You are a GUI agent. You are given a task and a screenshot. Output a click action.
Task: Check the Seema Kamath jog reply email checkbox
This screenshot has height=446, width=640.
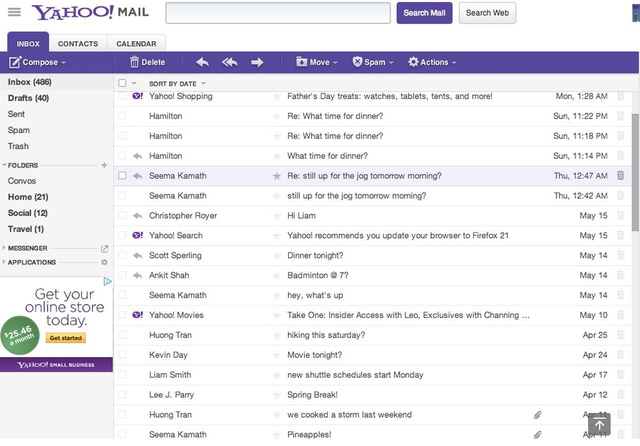[x=122, y=175]
